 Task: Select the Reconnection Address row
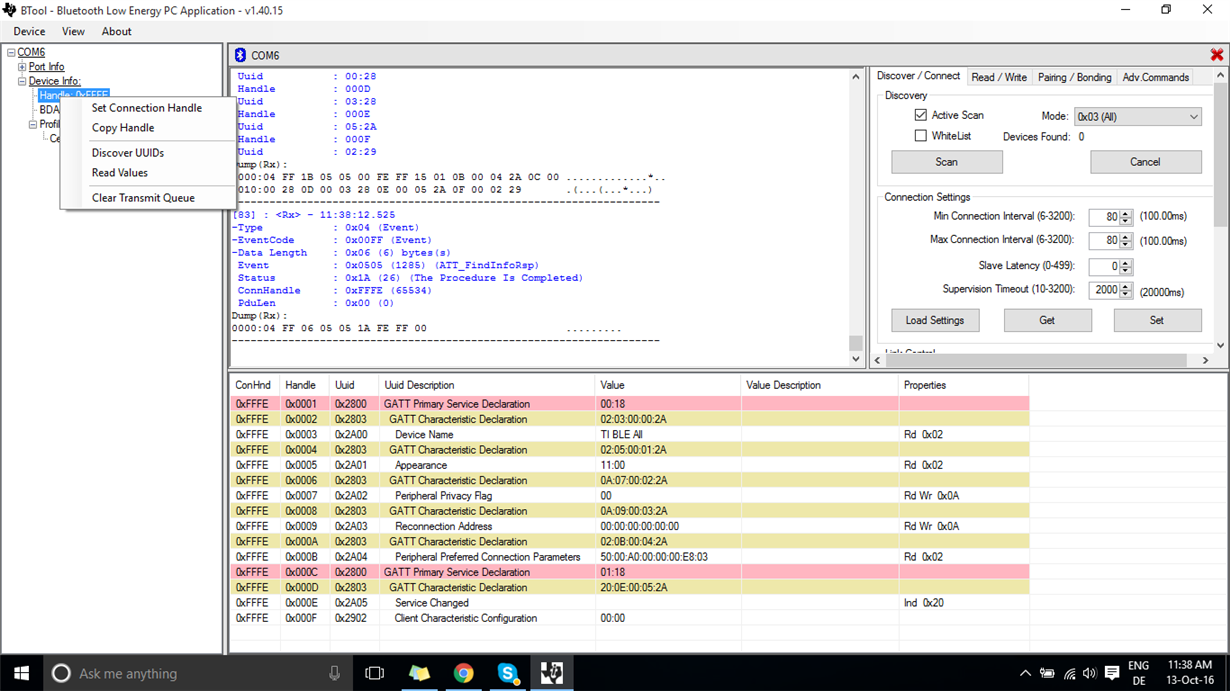pos(630,526)
